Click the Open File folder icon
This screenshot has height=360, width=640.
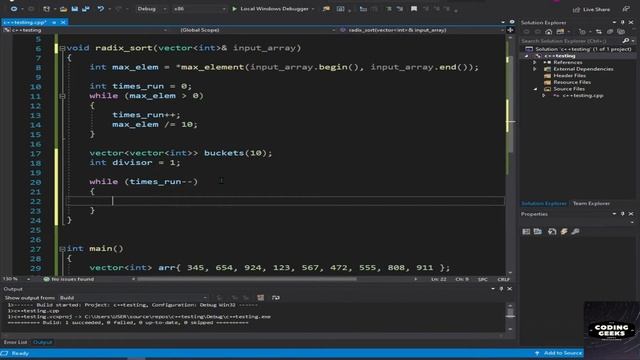tap(63, 9)
